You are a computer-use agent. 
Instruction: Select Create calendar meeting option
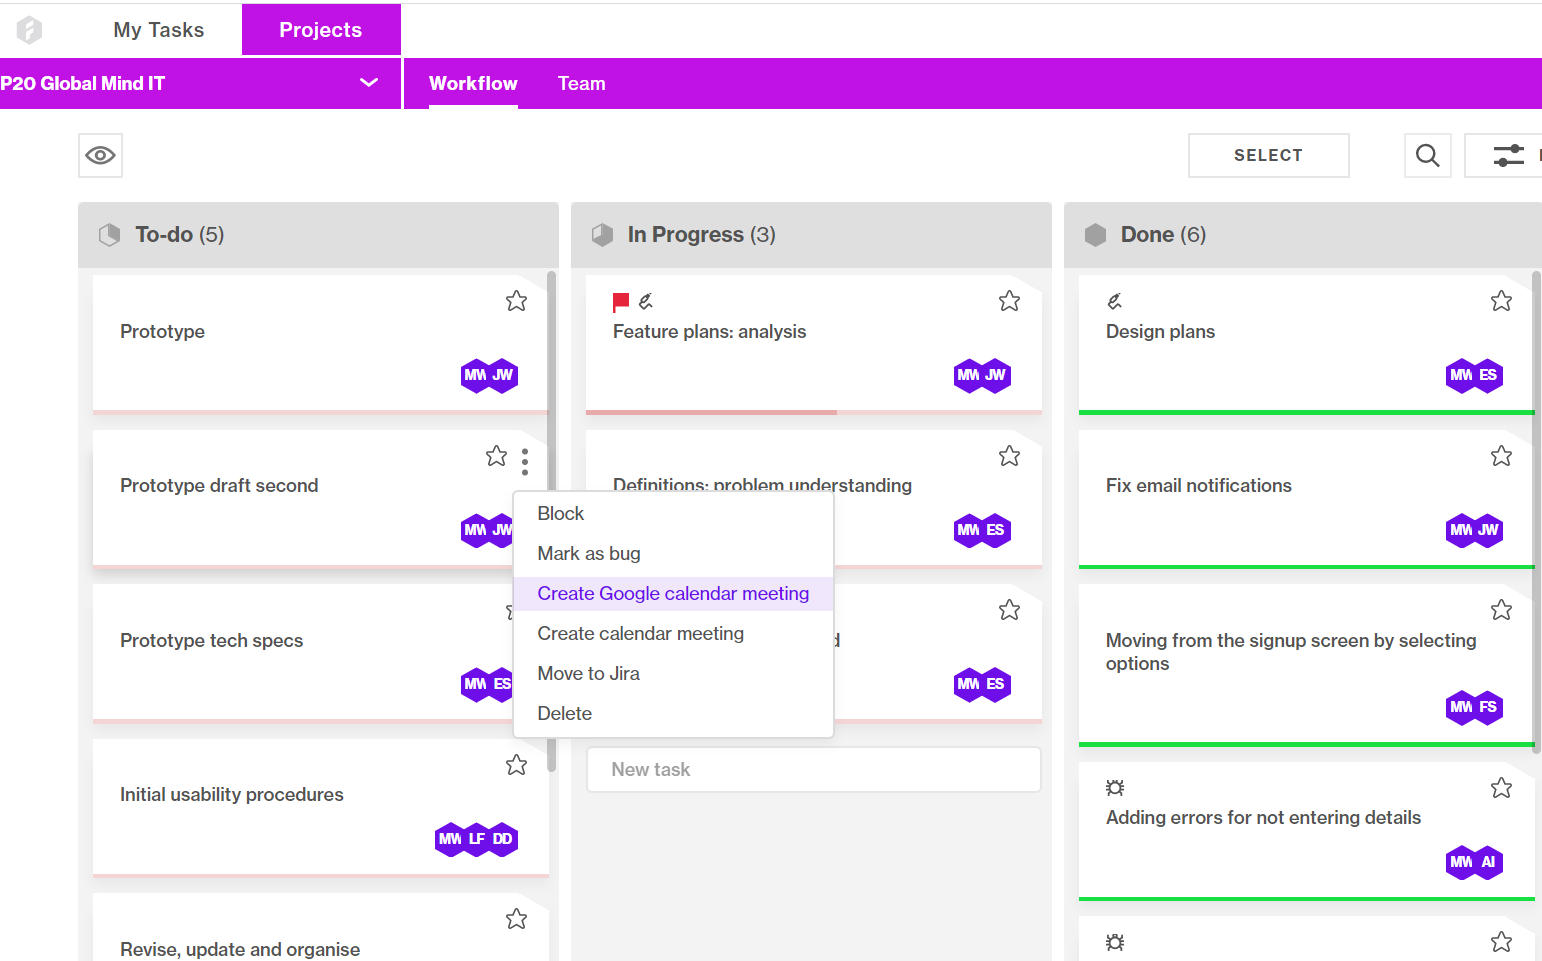(x=673, y=633)
